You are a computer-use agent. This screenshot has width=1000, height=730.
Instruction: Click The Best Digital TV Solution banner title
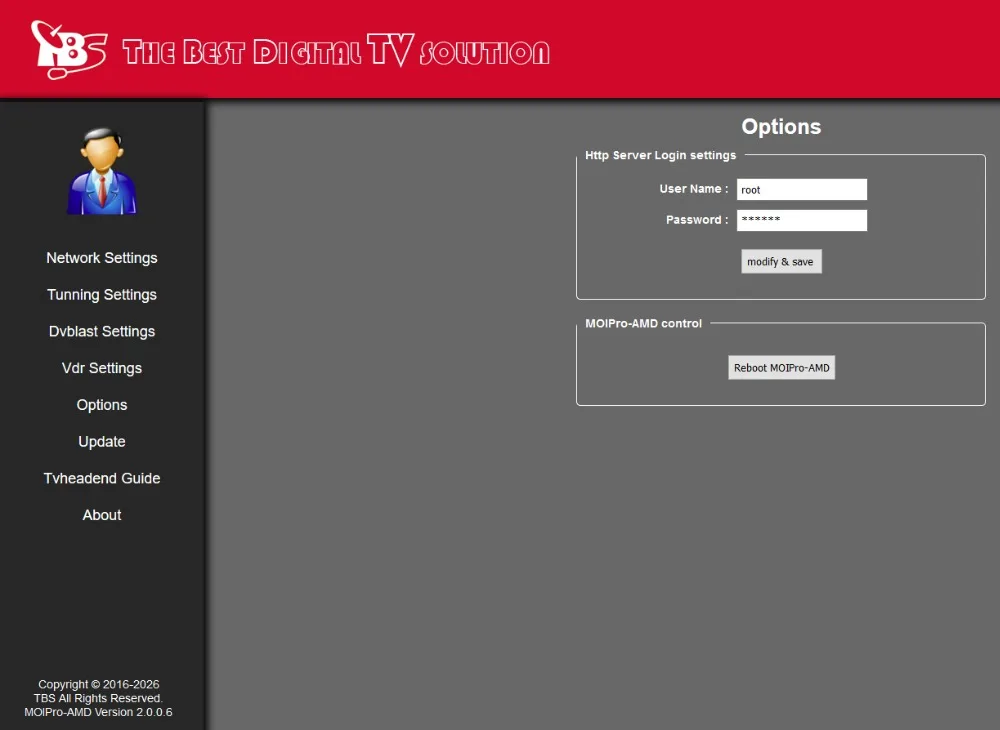pyautogui.click(x=336, y=51)
